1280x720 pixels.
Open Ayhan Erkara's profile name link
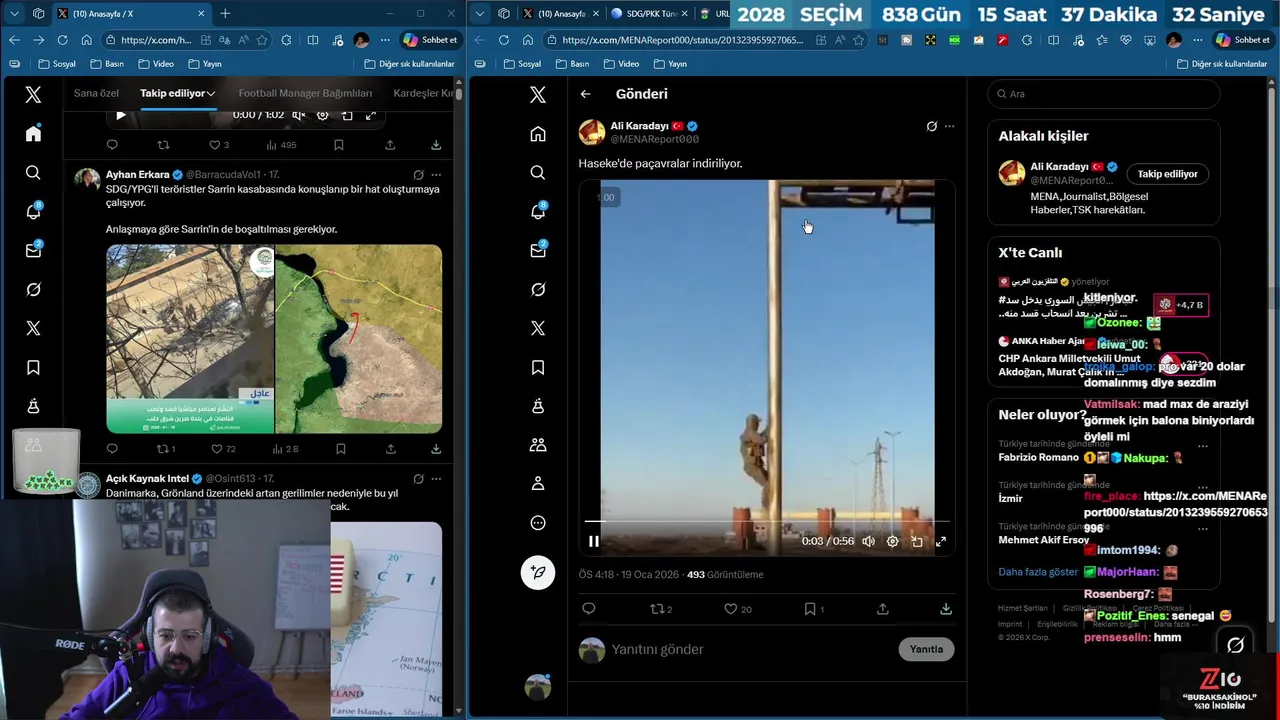click(137, 174)
